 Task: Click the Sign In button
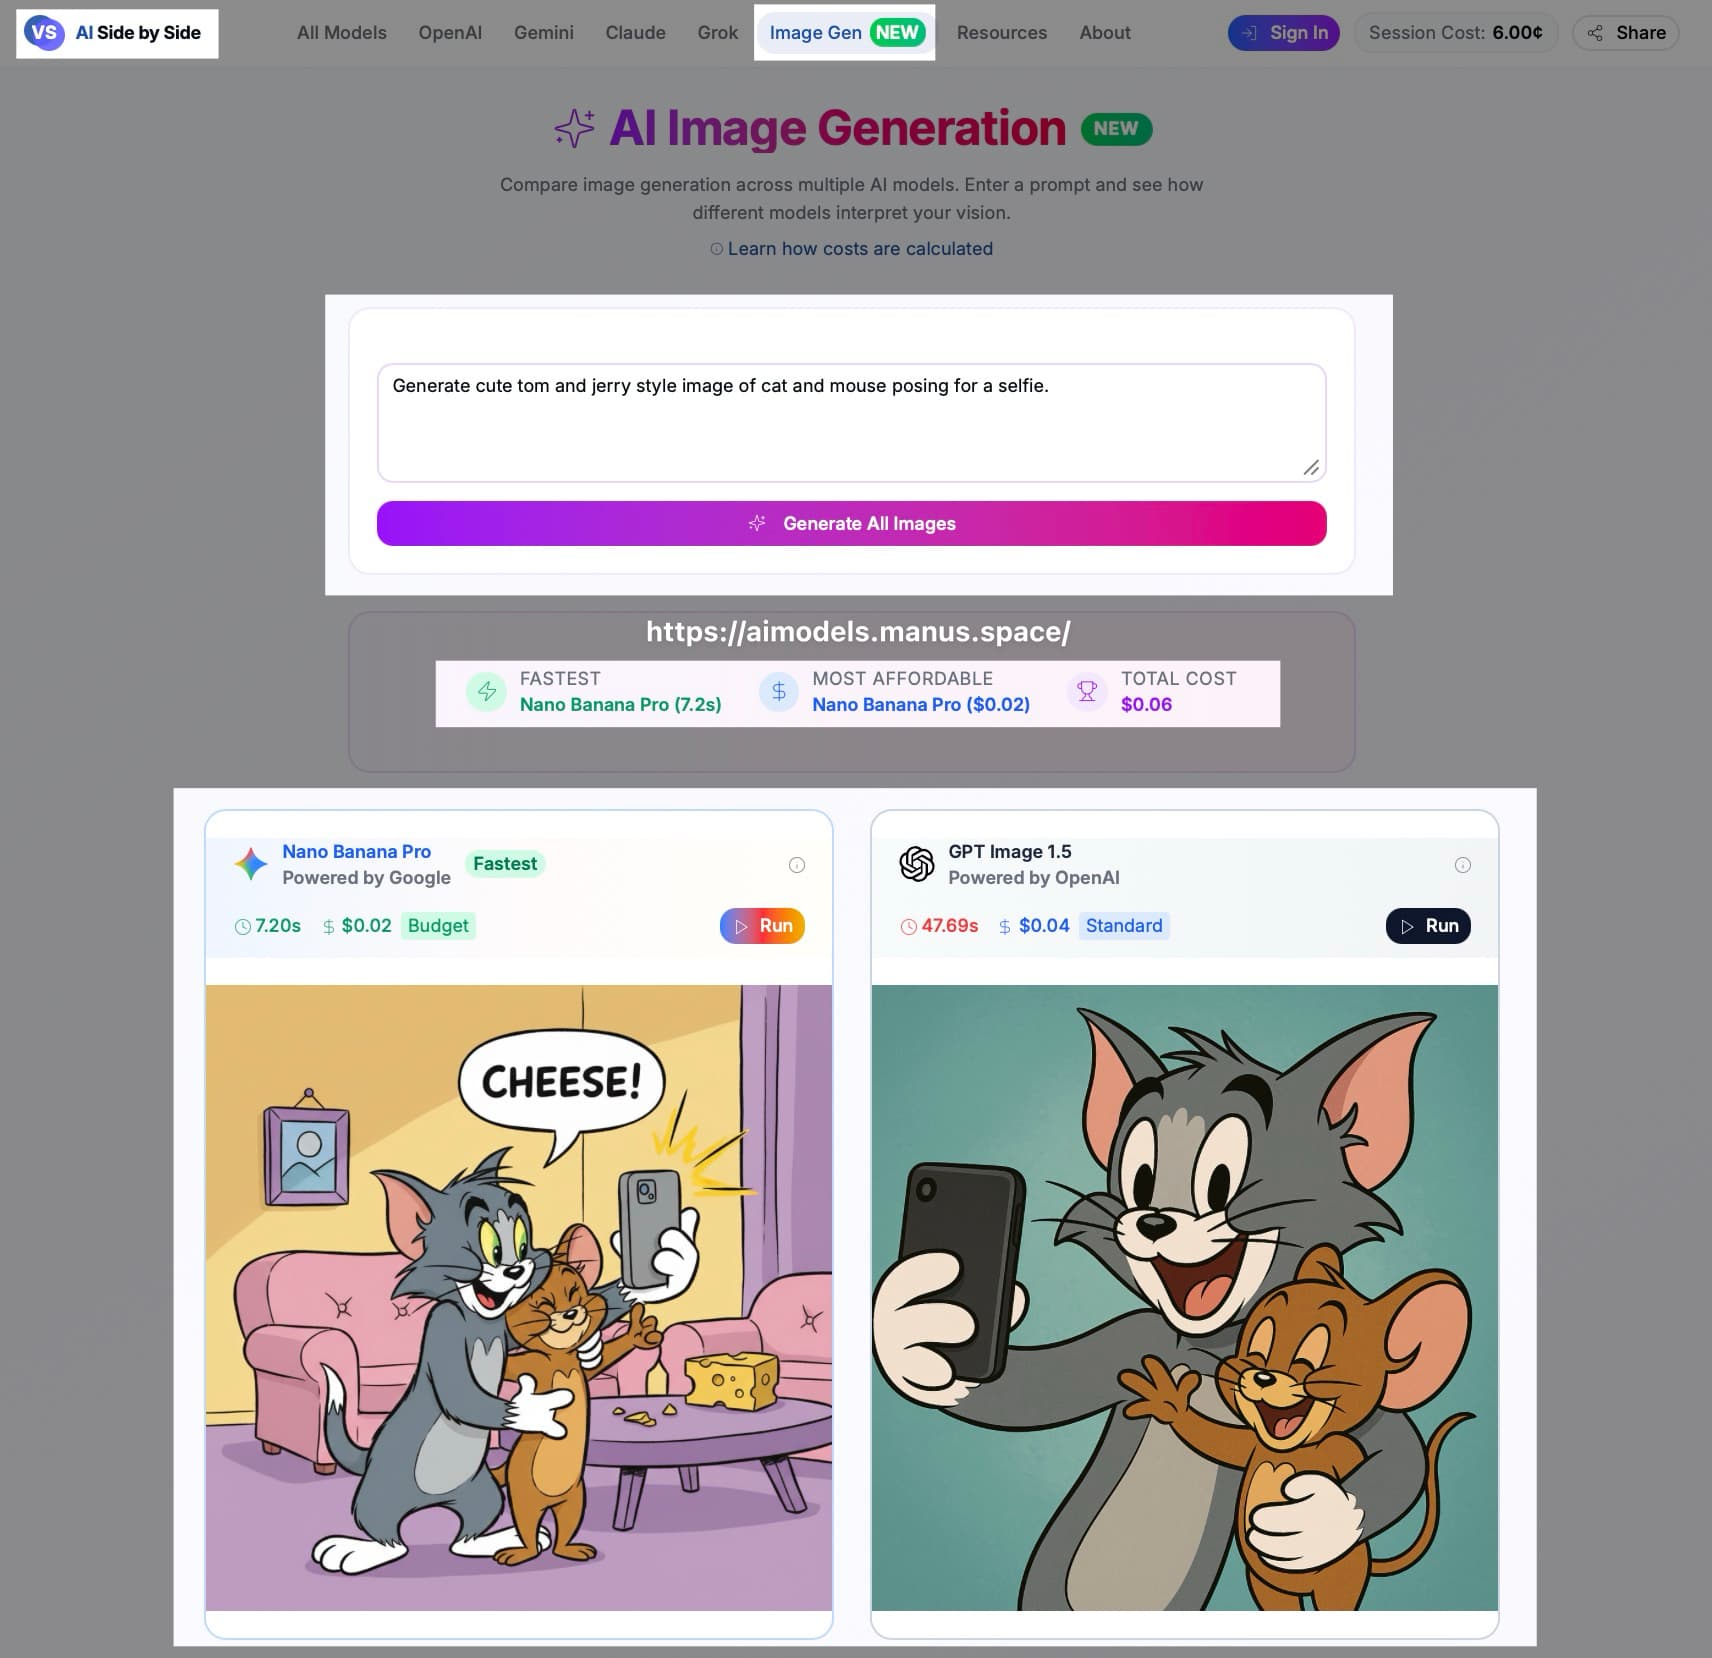(x=1284, y=33)
